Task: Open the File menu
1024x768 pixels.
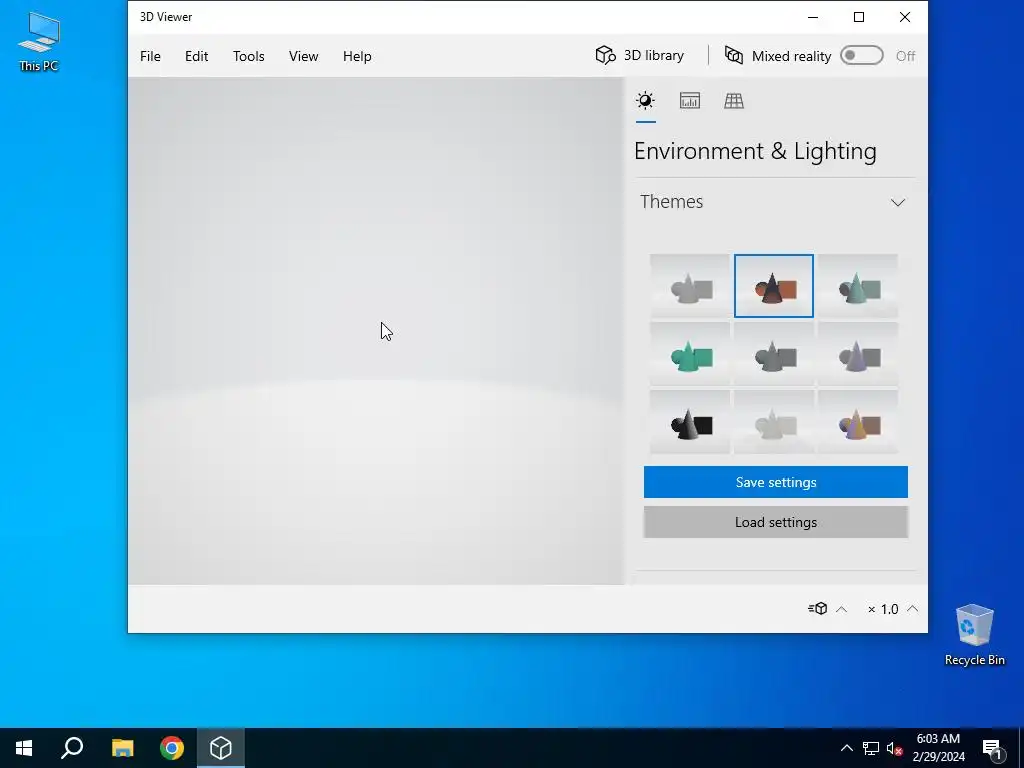Action: click(150, 56)
